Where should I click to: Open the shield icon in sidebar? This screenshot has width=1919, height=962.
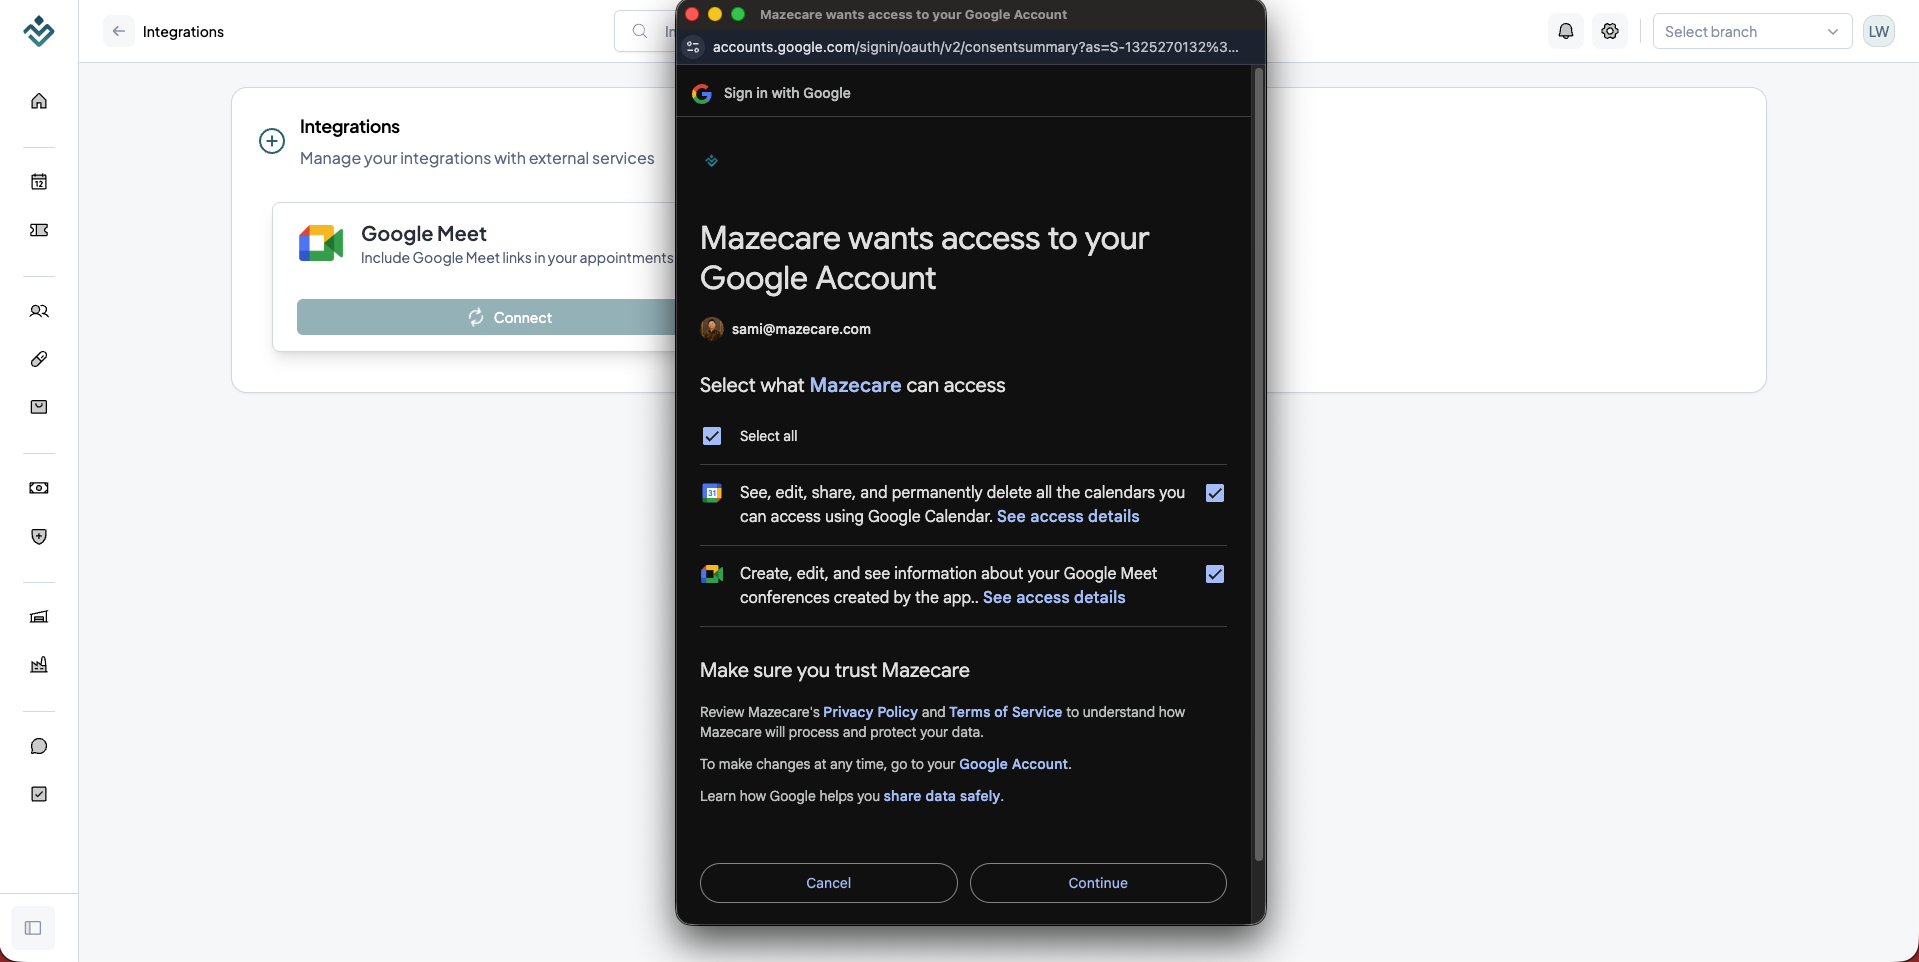[x=39, y=537]
